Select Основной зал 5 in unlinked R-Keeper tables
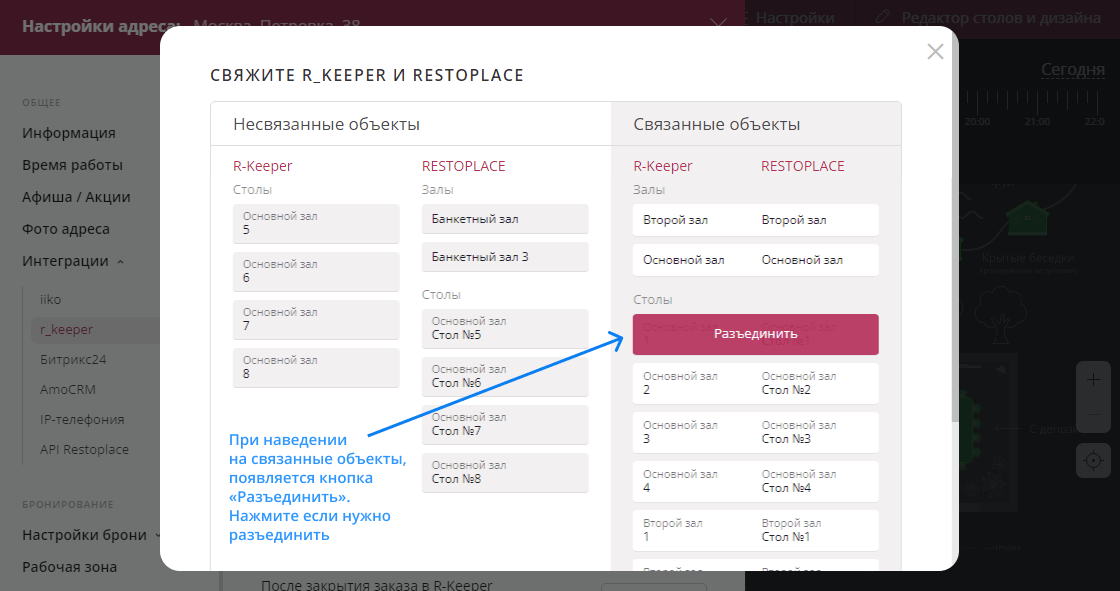The width and height of the screenshot is (1120, 591). pos(316,223)
